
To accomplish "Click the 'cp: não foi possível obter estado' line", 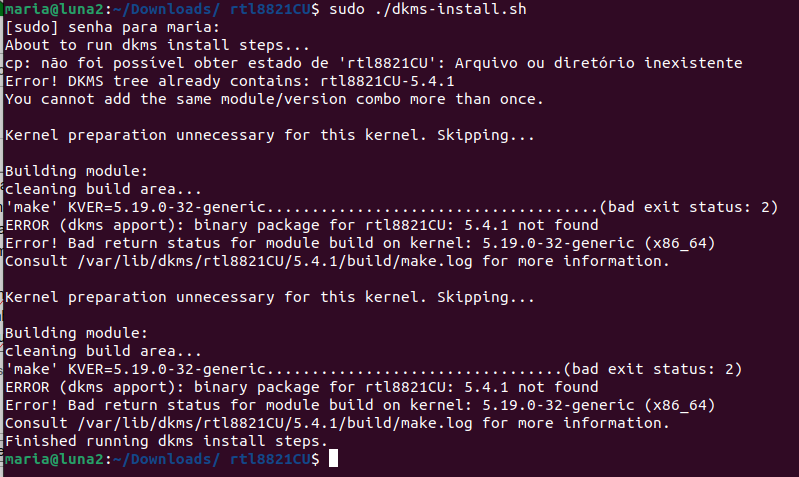I will click(x=374, y=63).
